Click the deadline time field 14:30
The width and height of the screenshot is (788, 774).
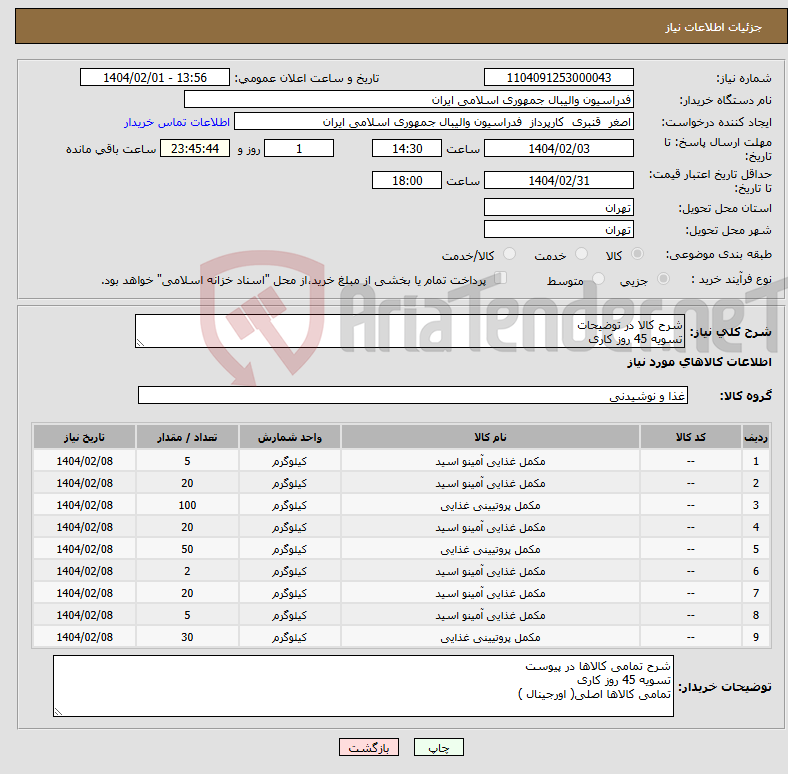tap(407, 148)
